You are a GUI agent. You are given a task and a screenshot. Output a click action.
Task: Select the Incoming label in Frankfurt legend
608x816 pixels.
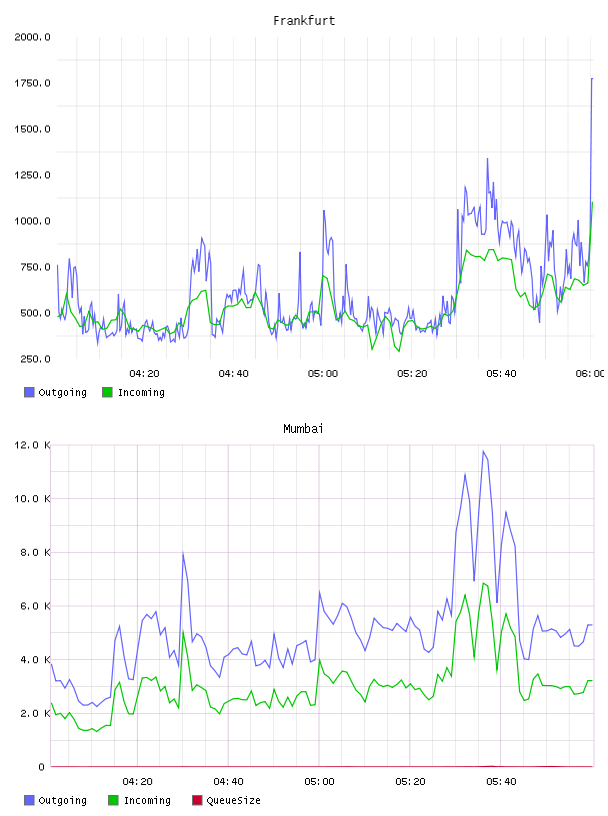tap(141, 392)
